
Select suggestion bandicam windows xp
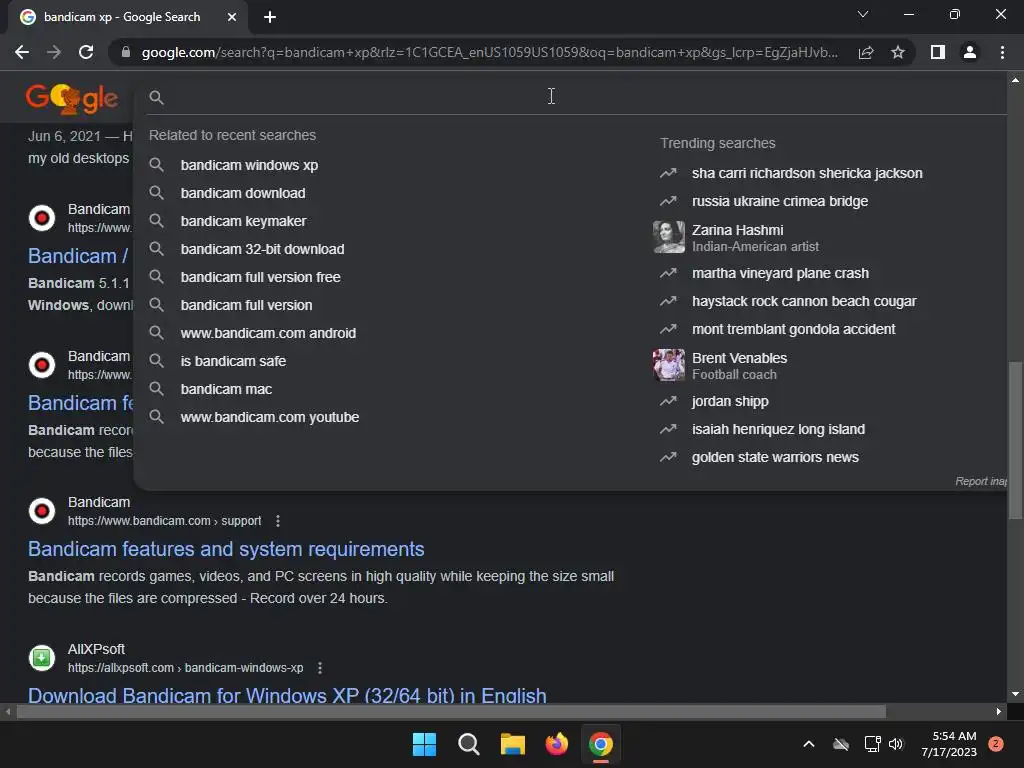(249, 165)
